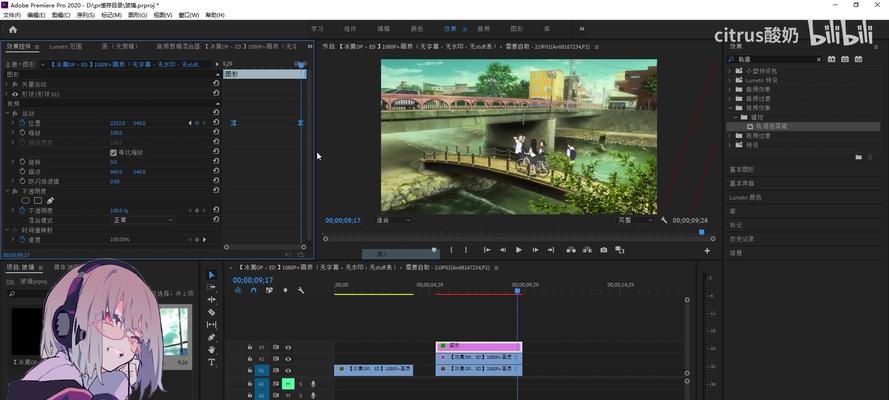The image size is (889, 400).
Task: Click the linked selection icon in the timeline
Action: (x=269, y=290)
